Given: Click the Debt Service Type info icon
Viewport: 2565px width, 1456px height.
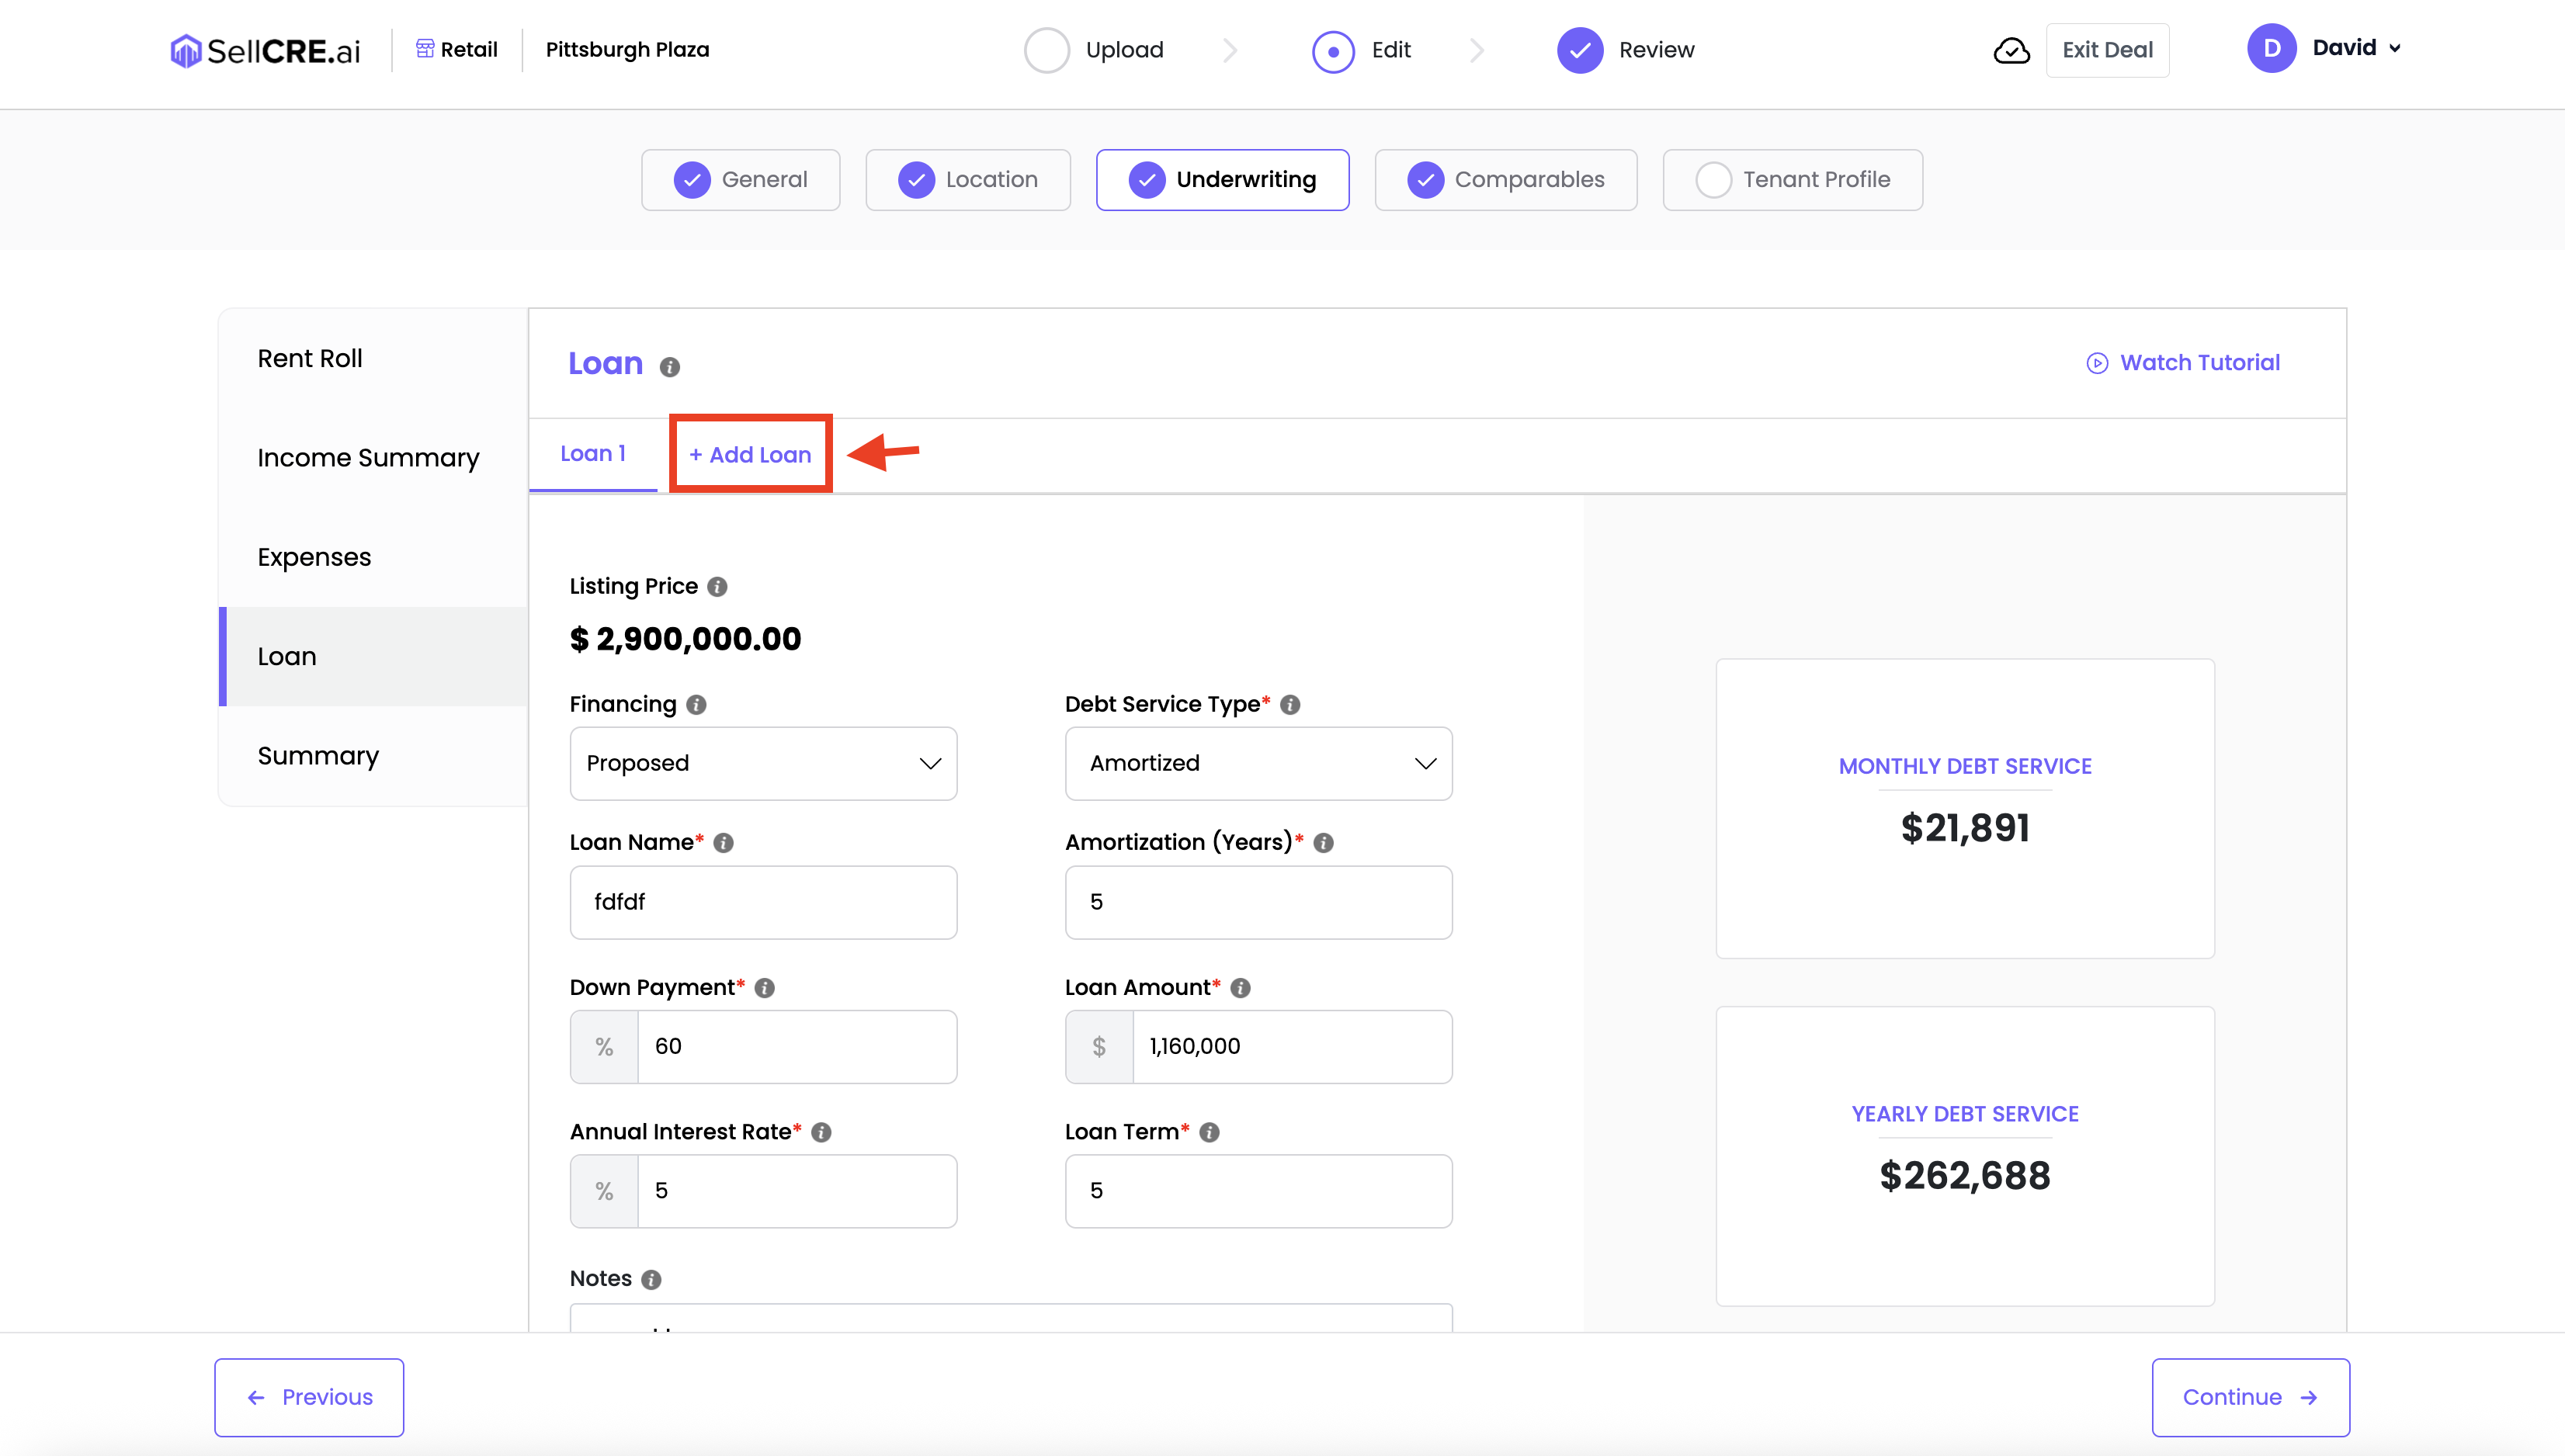Looking at the screenshot, I should point(1290,705).
